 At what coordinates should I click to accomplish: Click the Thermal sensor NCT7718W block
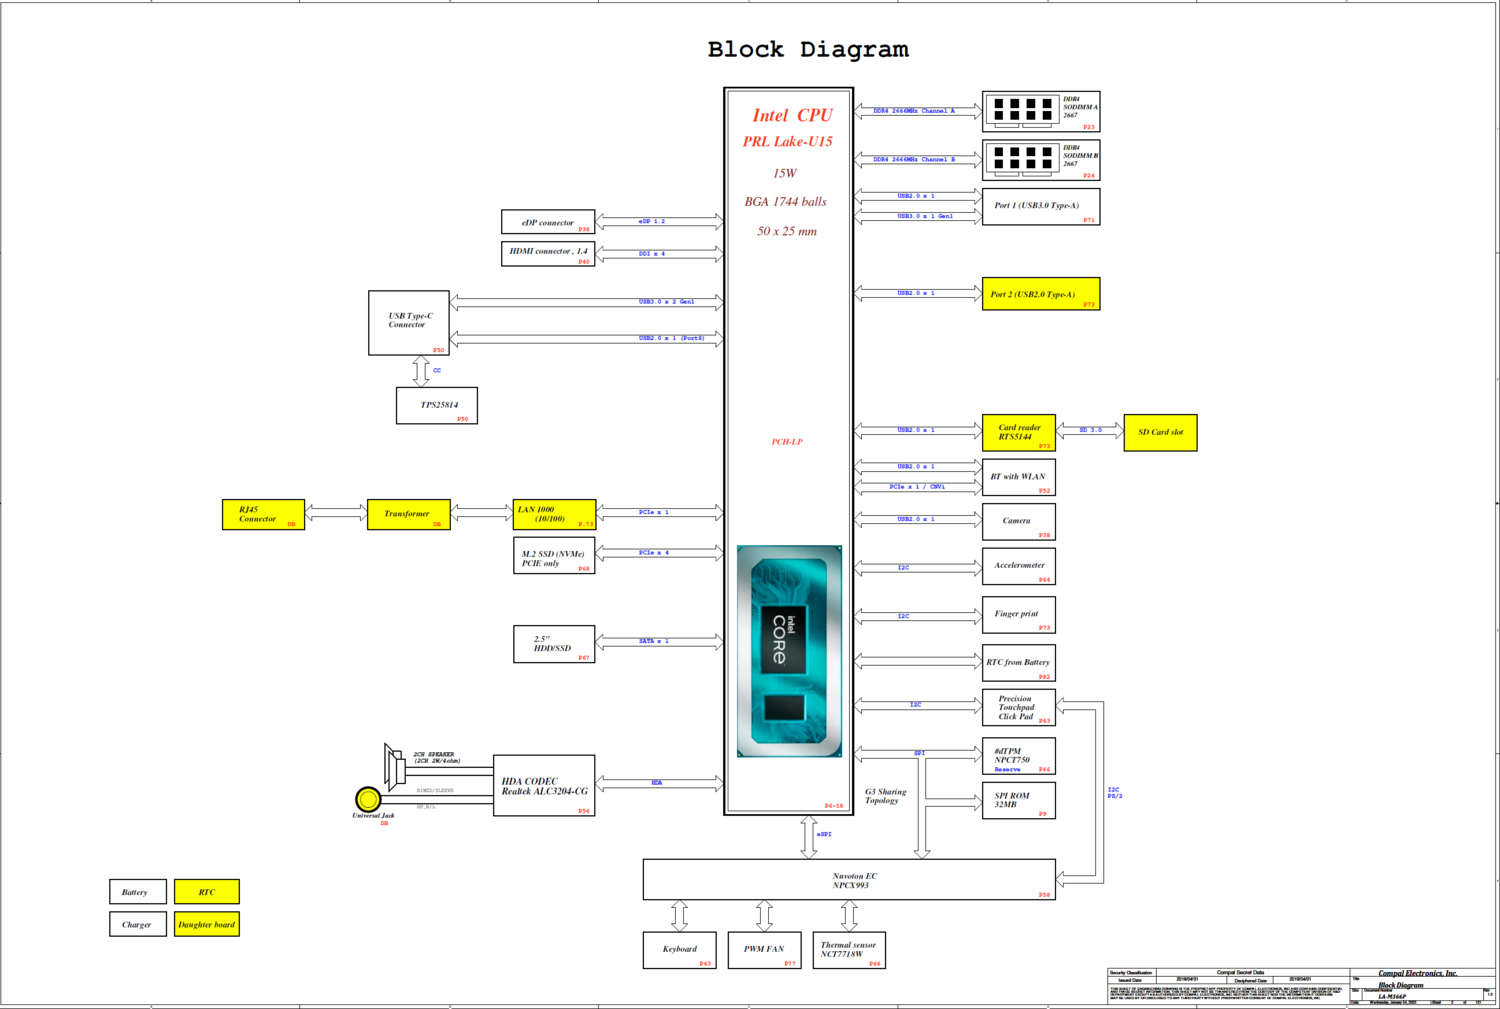click(849, 950)
